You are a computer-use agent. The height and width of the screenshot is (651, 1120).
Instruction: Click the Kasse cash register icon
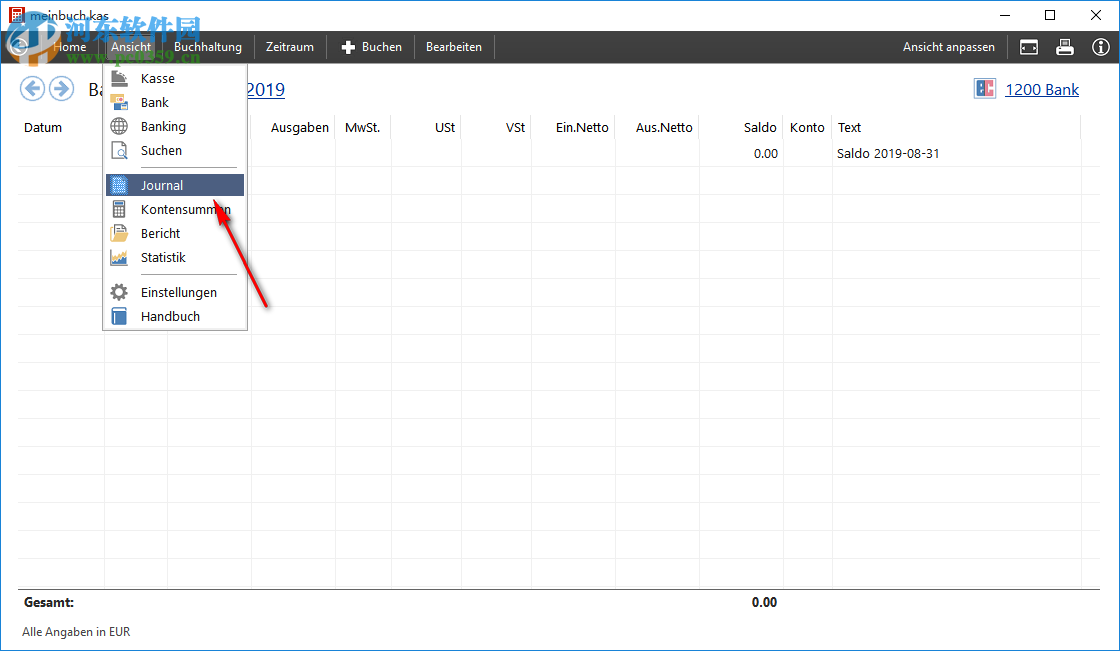pyautogui.click(x=119, y=79)
